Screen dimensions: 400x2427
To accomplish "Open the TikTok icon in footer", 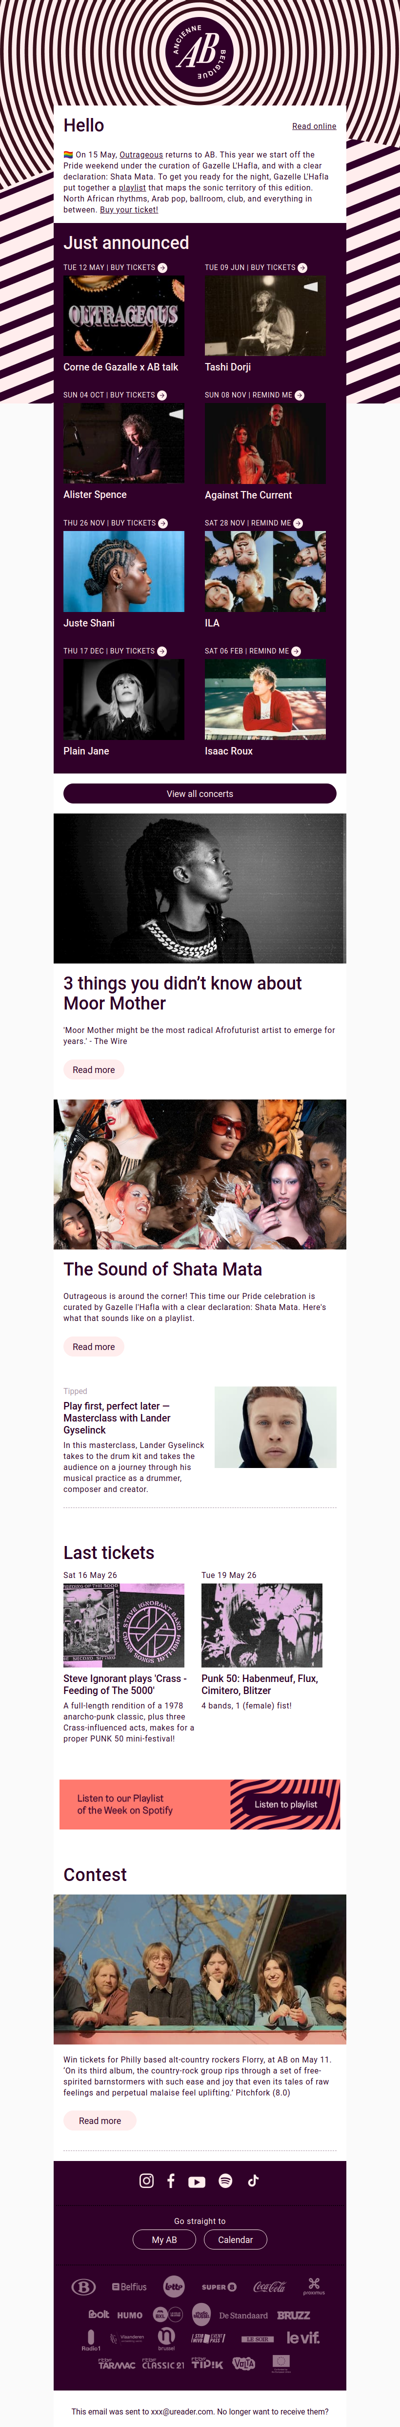I will coord(253,2180).
